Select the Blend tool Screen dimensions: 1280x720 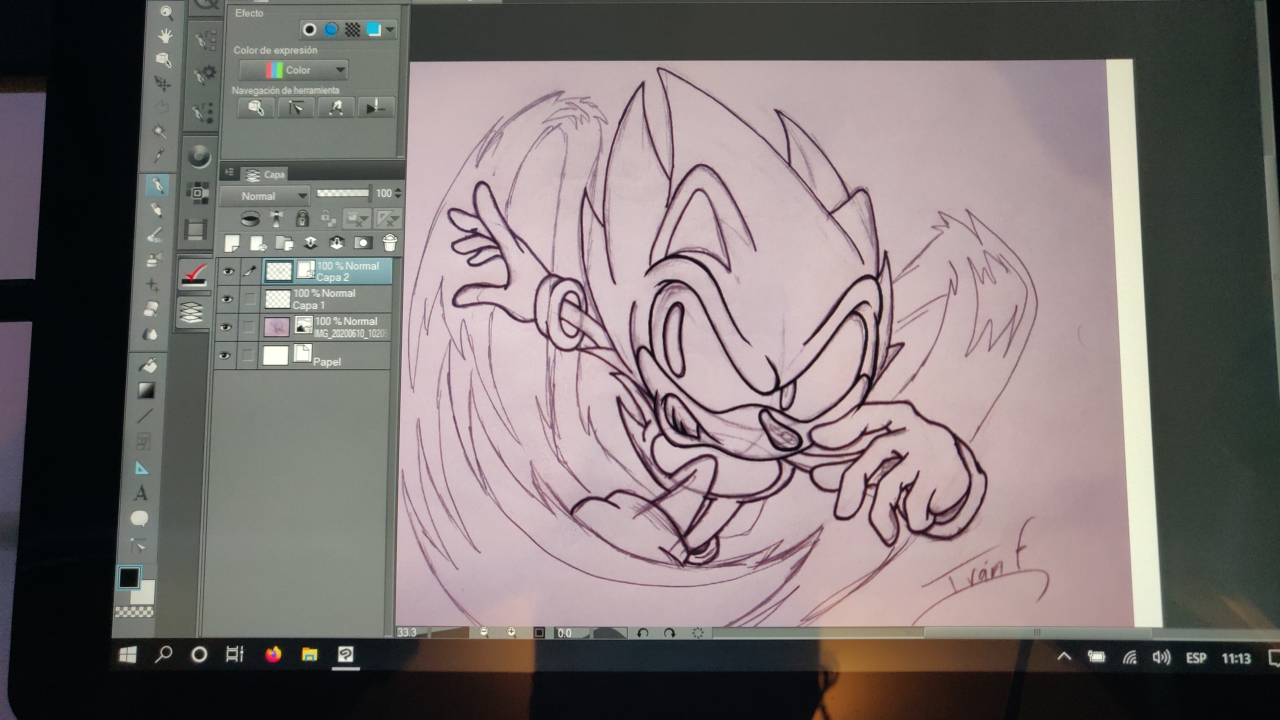coord(151,334)
